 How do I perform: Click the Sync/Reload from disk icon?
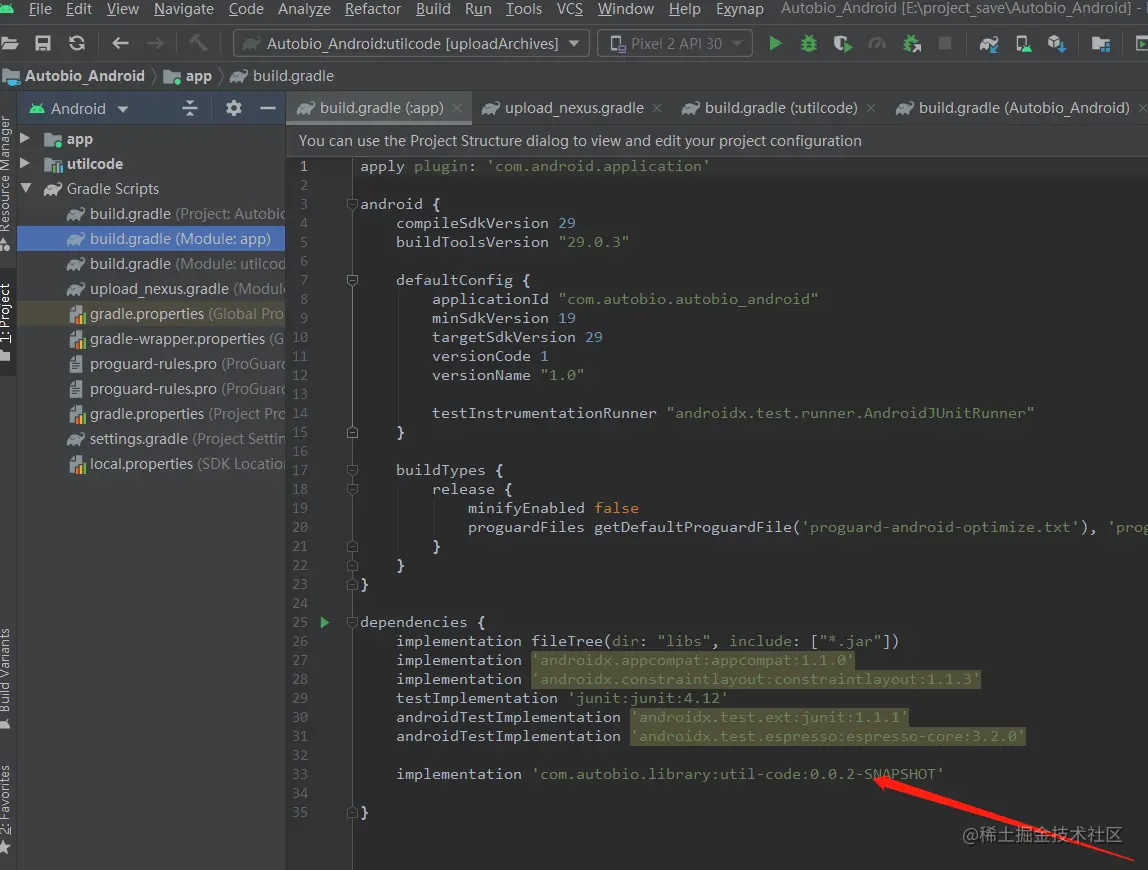(x=77, y=44)
